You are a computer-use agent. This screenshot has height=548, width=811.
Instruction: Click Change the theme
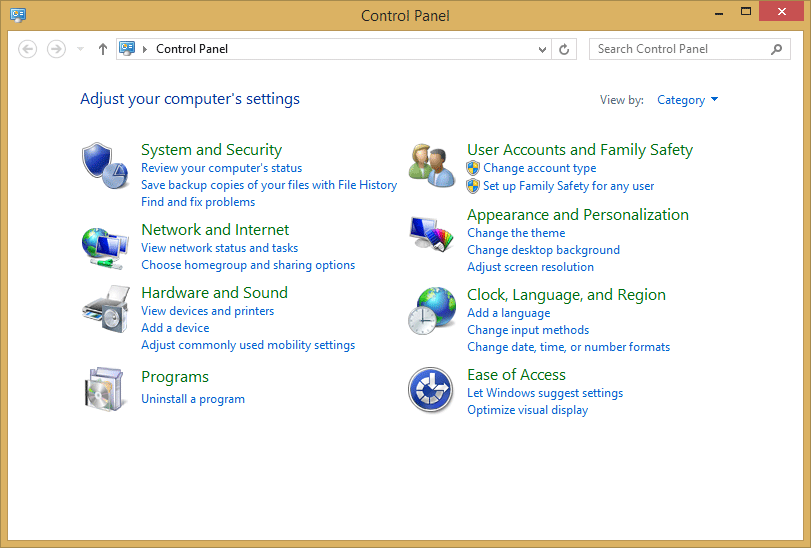tap(516, 233)
